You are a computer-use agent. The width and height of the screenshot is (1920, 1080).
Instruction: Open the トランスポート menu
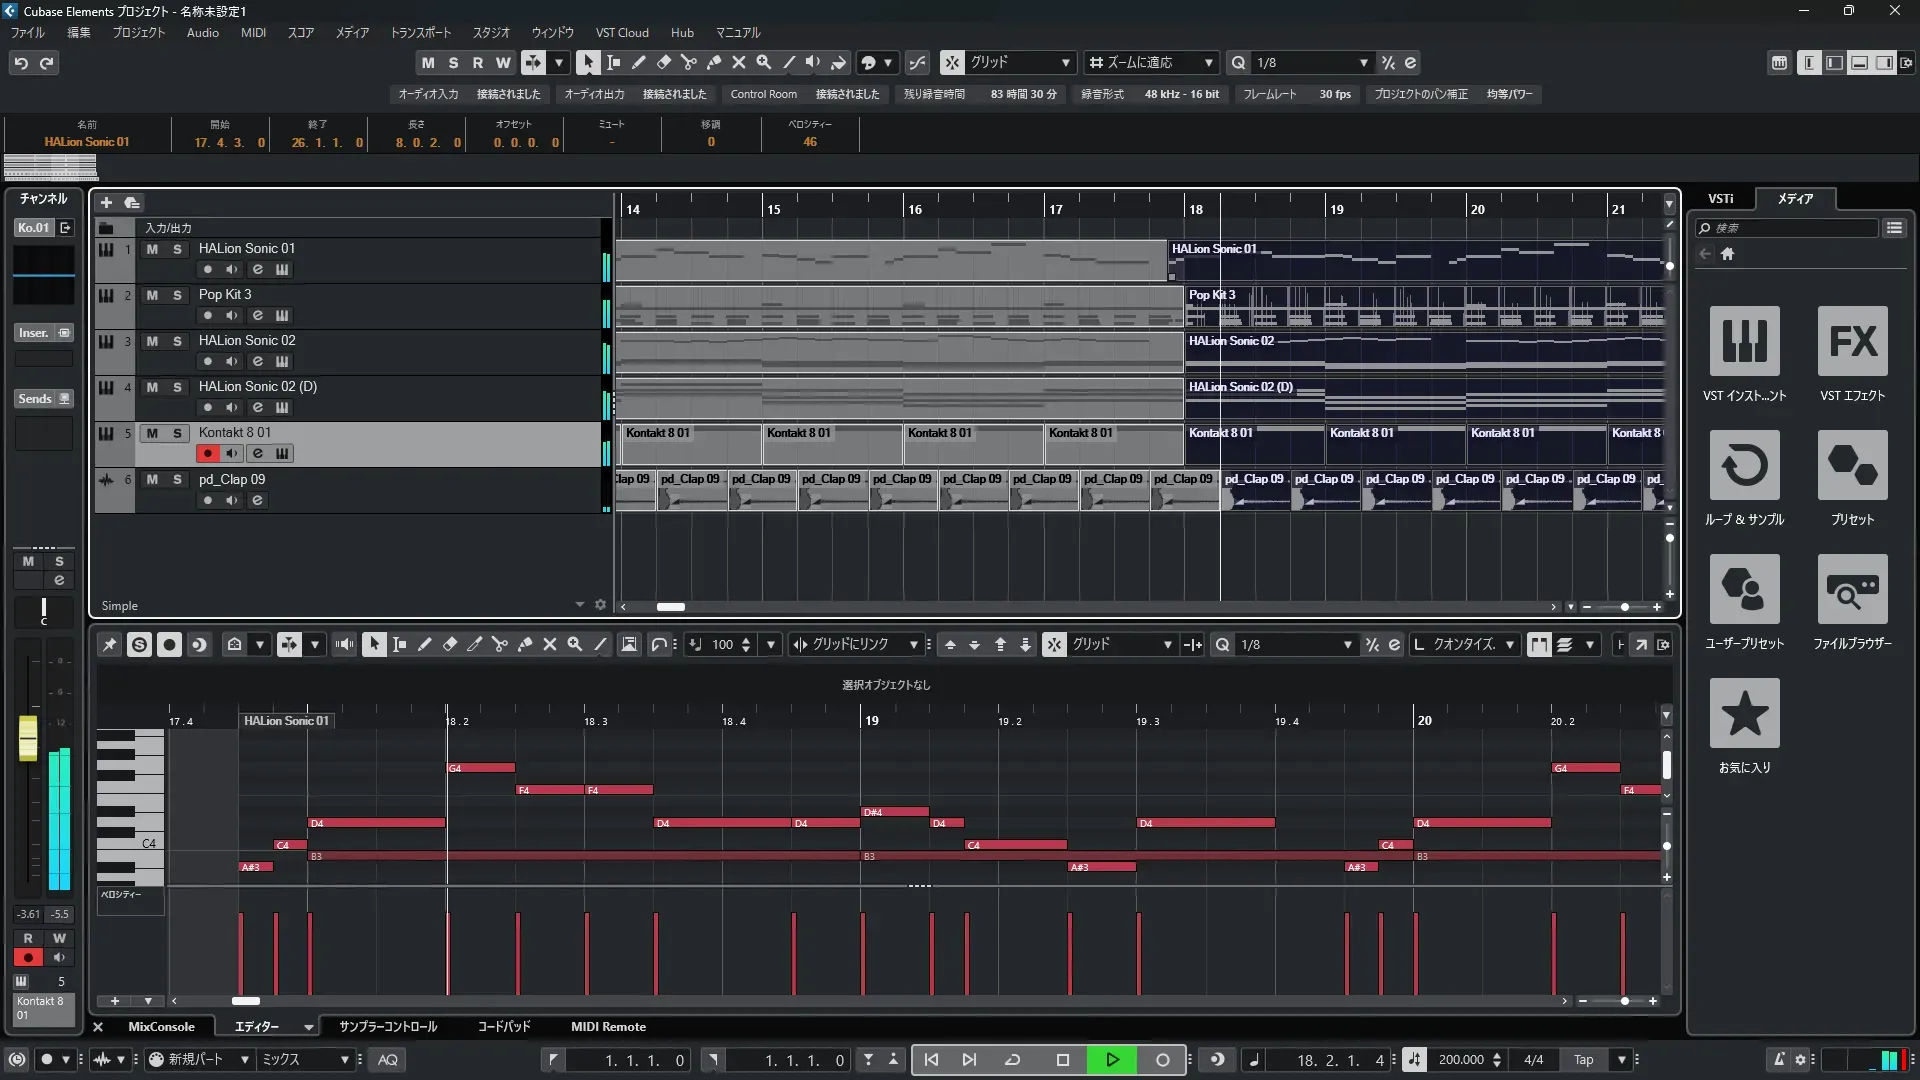click(x=420, y=32)
